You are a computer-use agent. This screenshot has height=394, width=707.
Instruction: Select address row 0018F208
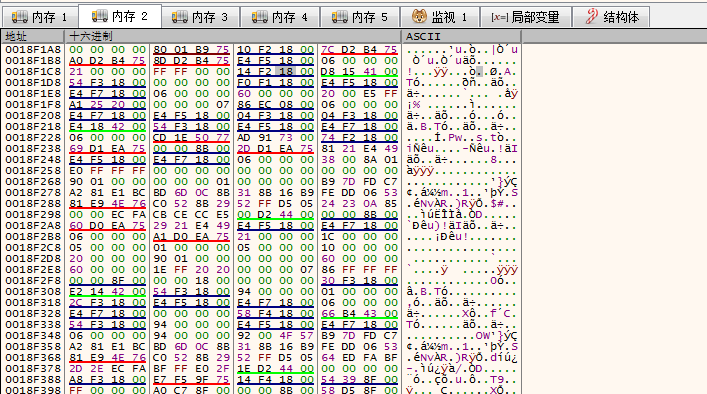33,115
